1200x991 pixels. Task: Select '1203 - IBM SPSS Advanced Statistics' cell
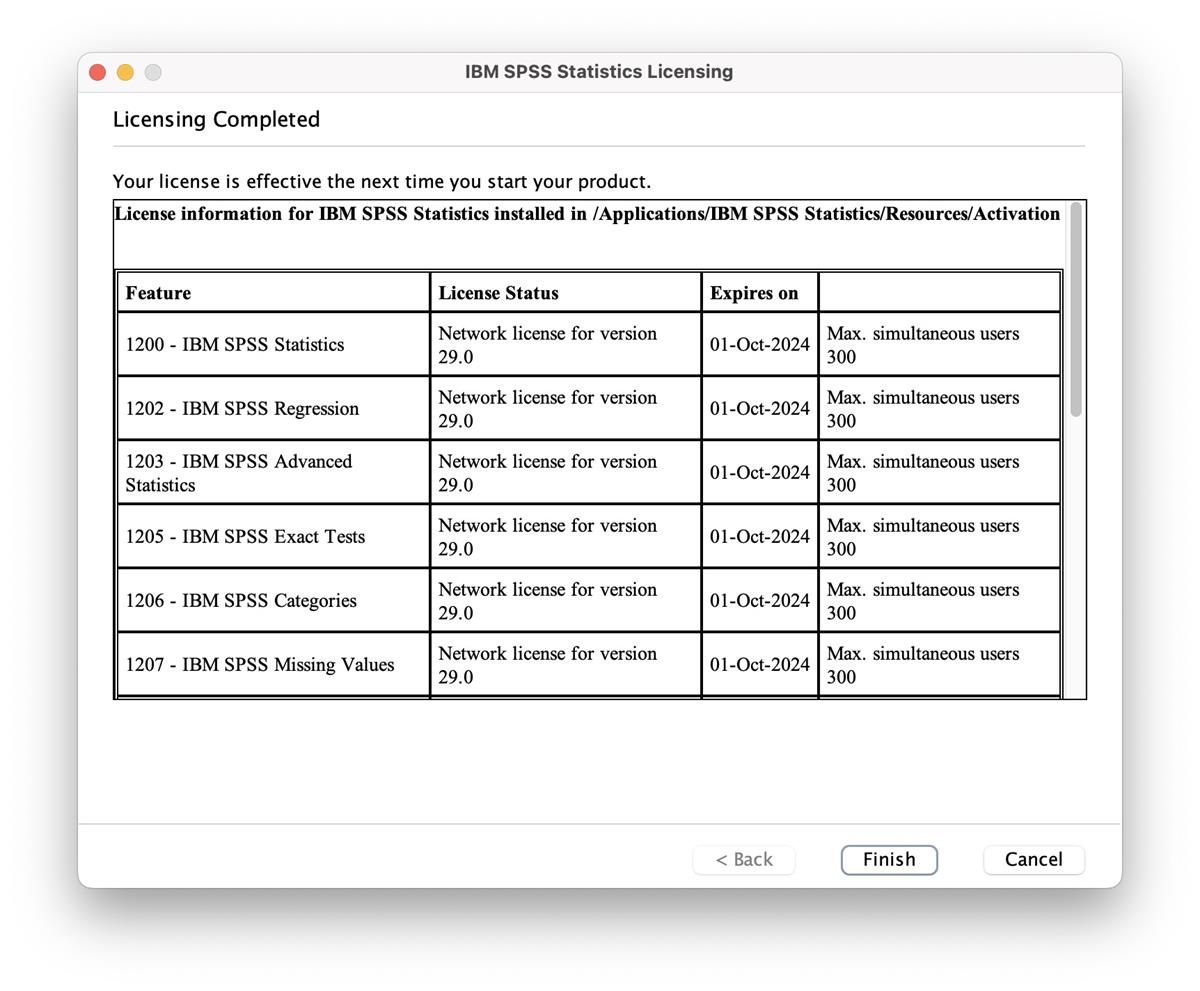(274, 472)
